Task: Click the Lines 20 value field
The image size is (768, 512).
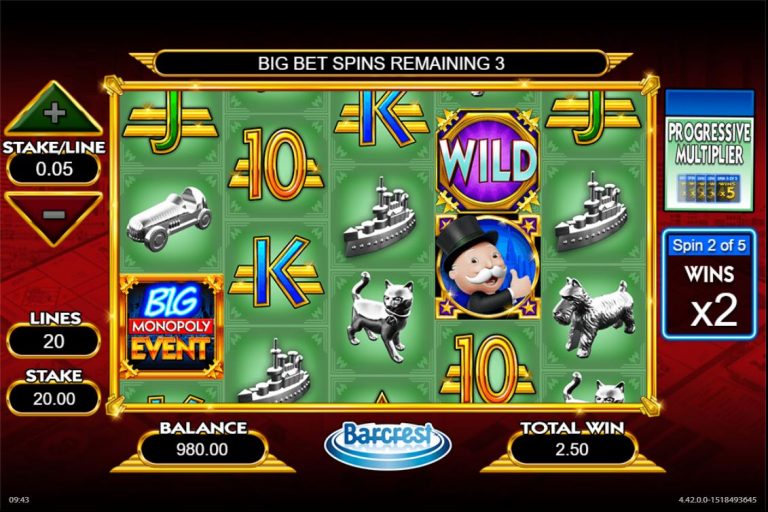Action: (54, 341)
